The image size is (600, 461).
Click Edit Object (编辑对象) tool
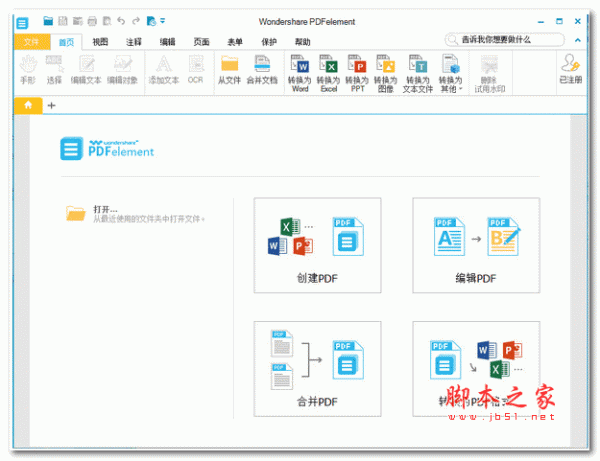122,69
